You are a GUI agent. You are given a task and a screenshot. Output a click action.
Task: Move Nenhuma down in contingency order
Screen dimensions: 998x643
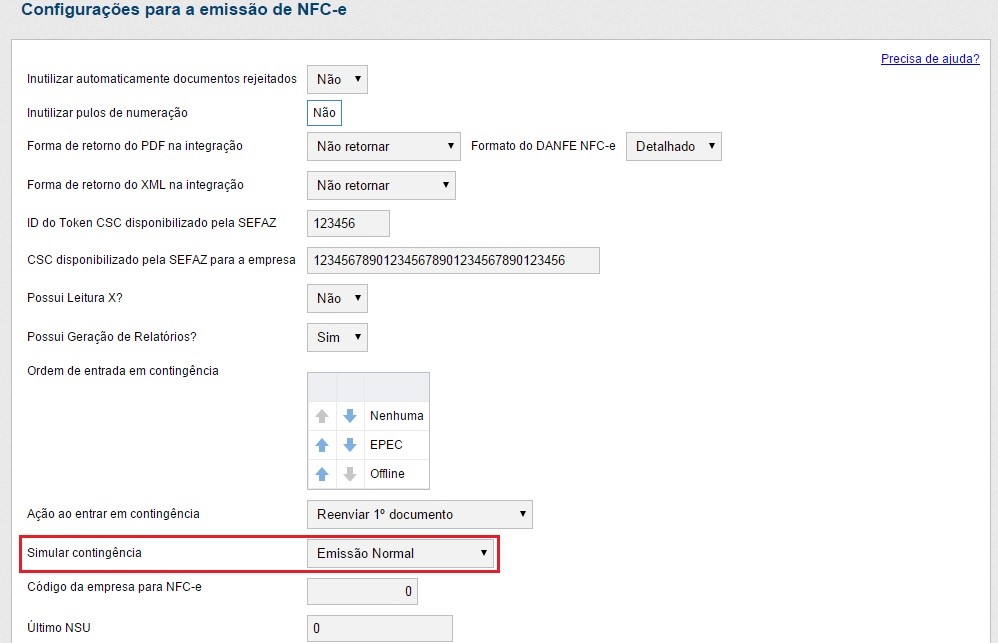[350, 416]
